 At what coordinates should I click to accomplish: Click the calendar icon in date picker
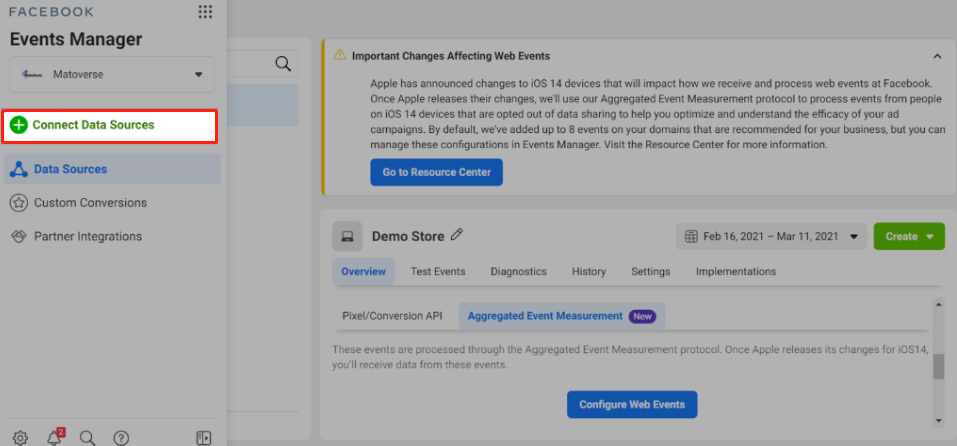coord(692,236)
